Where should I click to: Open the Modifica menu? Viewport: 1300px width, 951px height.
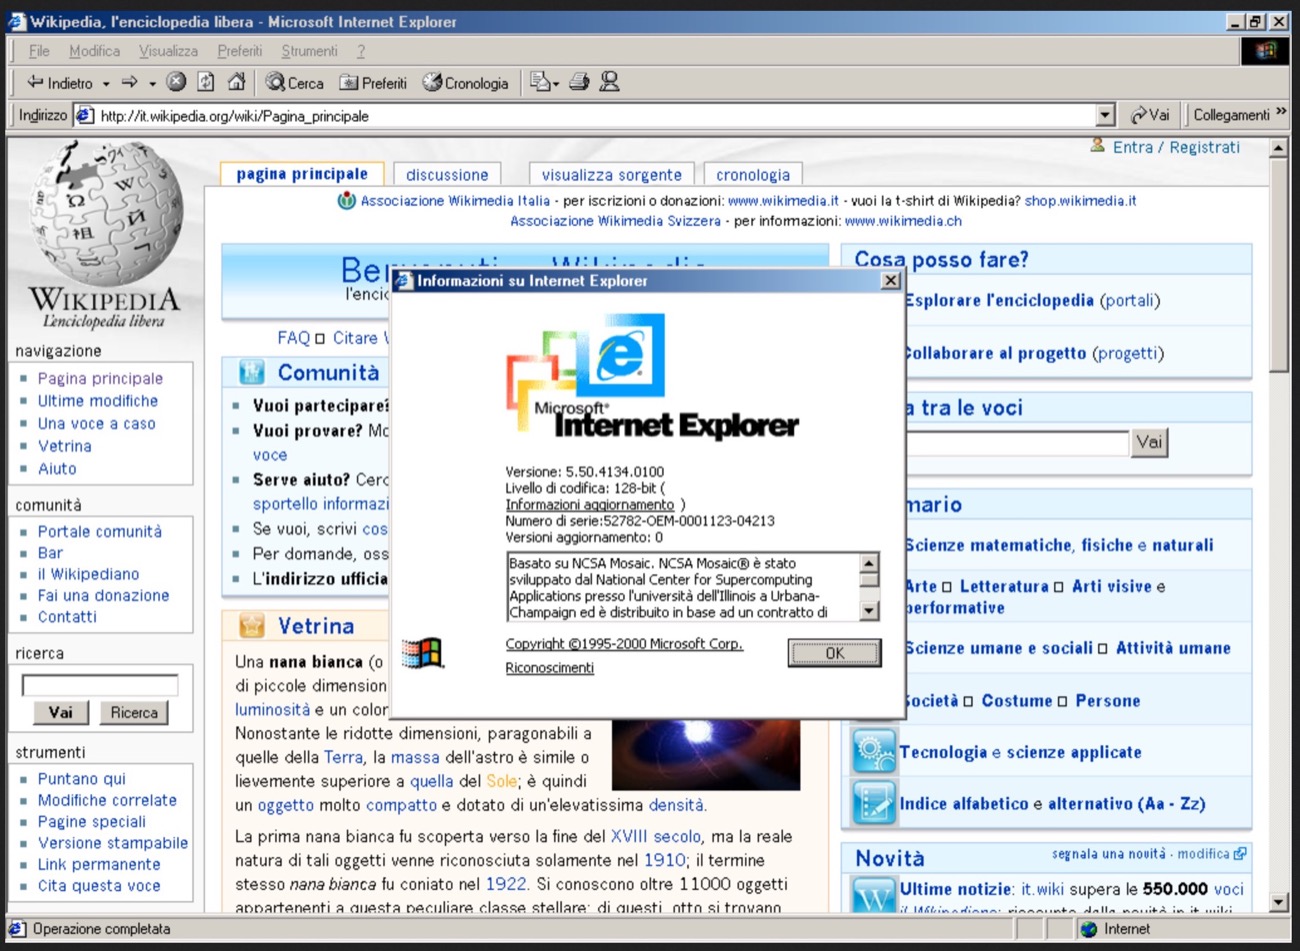click(94, 51)
